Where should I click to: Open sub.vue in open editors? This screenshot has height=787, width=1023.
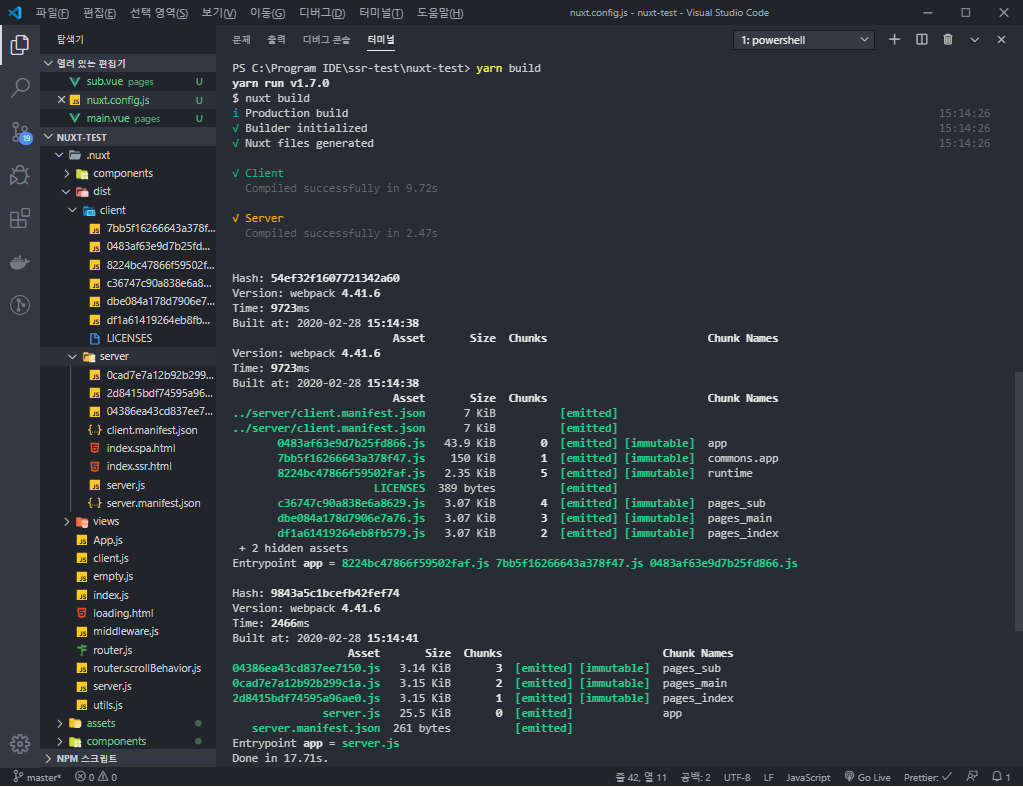coord(128,82)
